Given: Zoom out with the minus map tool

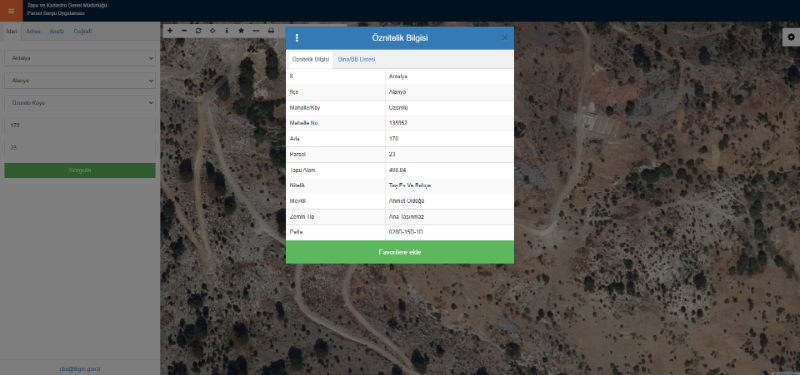Looking at the screenshot, I should point(184,31).
